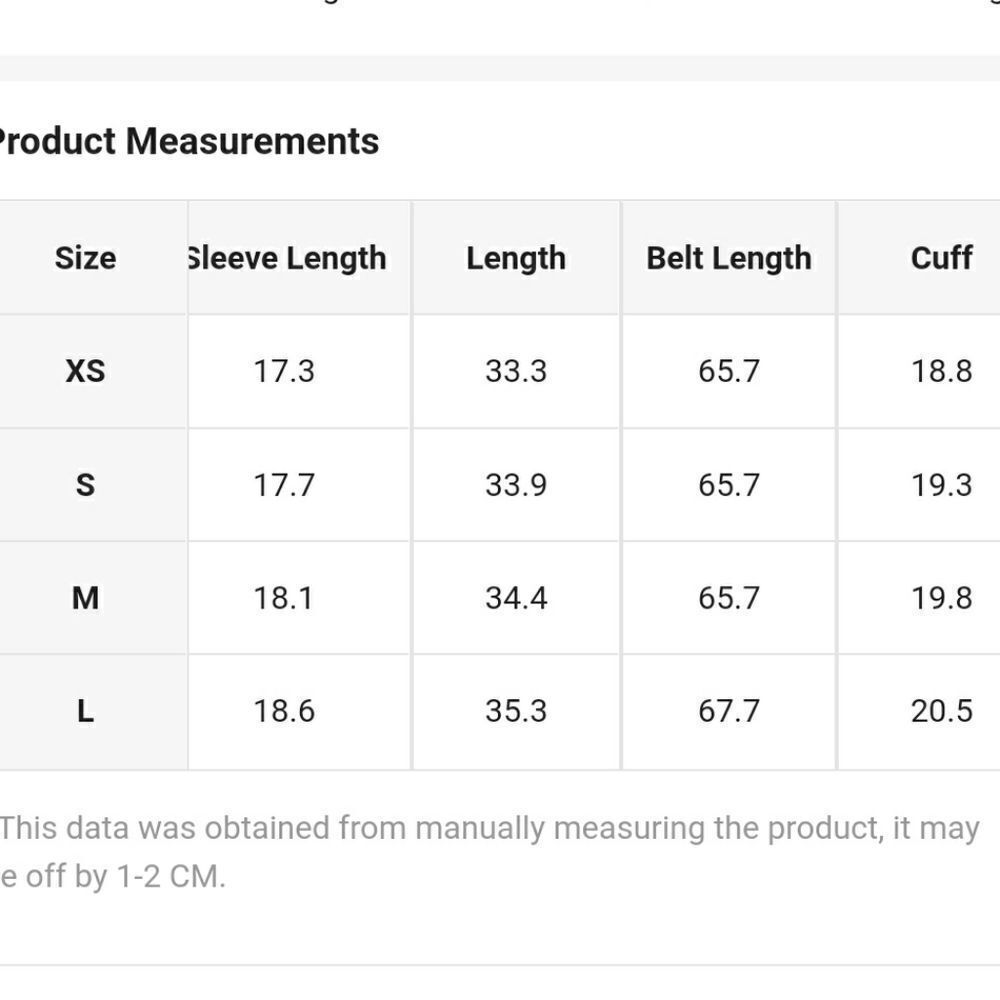Select the L size row label
This screenshot has height=1000, width=1000.
(85, 711)
